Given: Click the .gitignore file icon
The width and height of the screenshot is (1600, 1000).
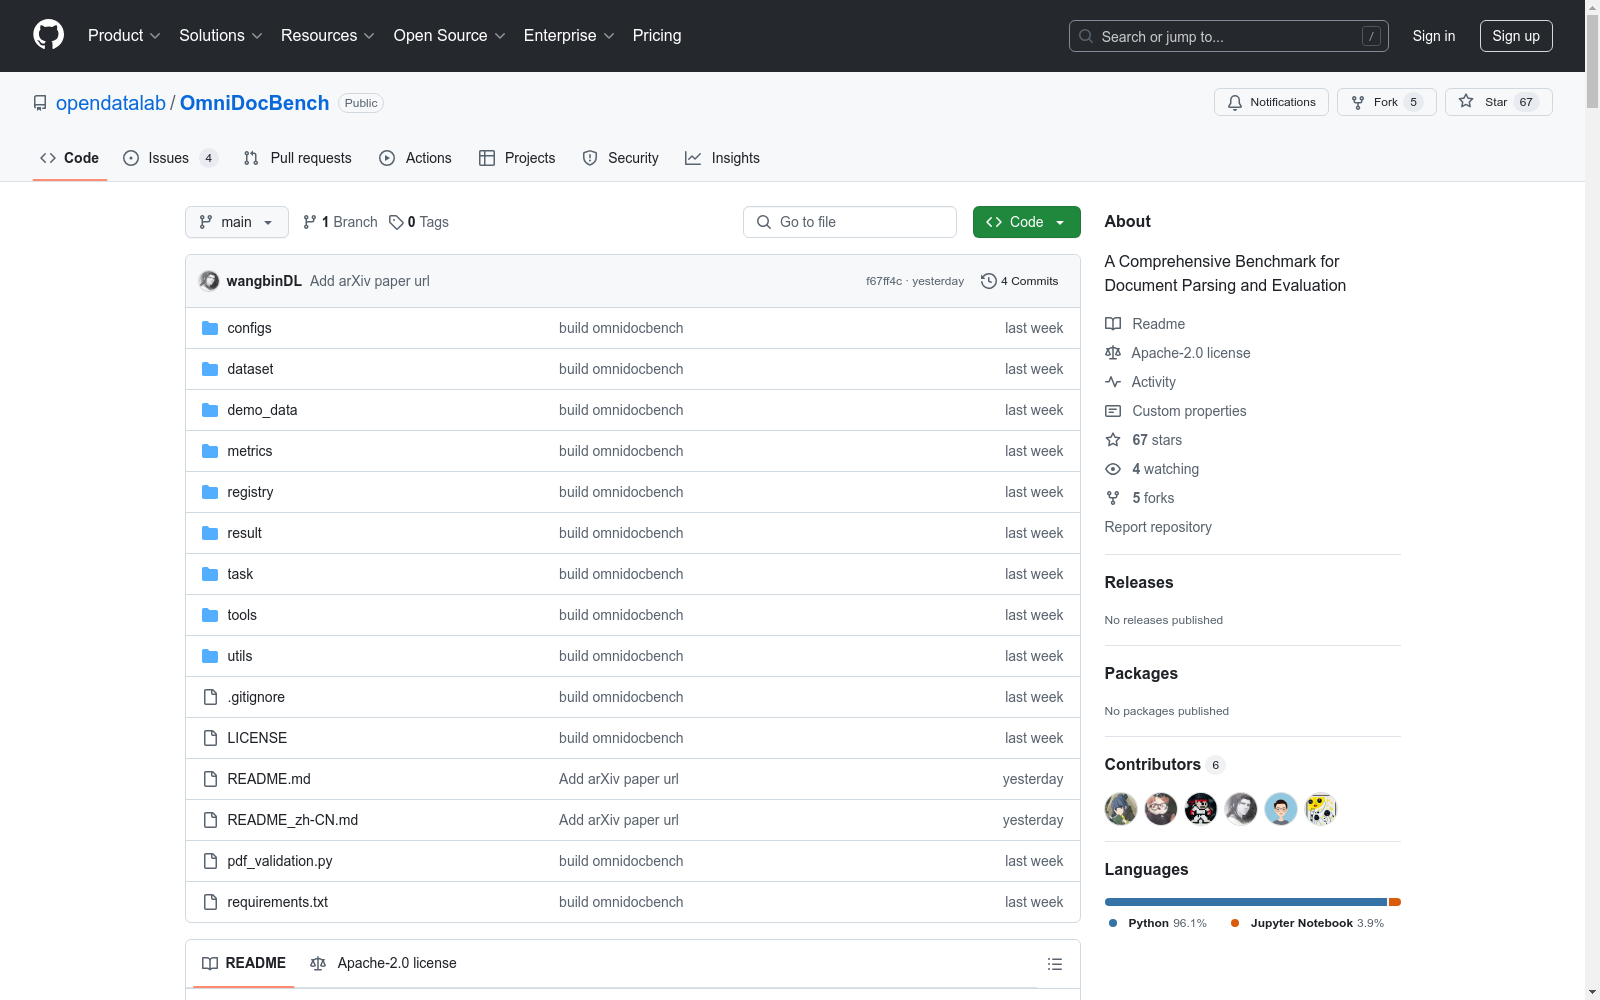Looking at the screenshot, I should [x=210, y=697].
